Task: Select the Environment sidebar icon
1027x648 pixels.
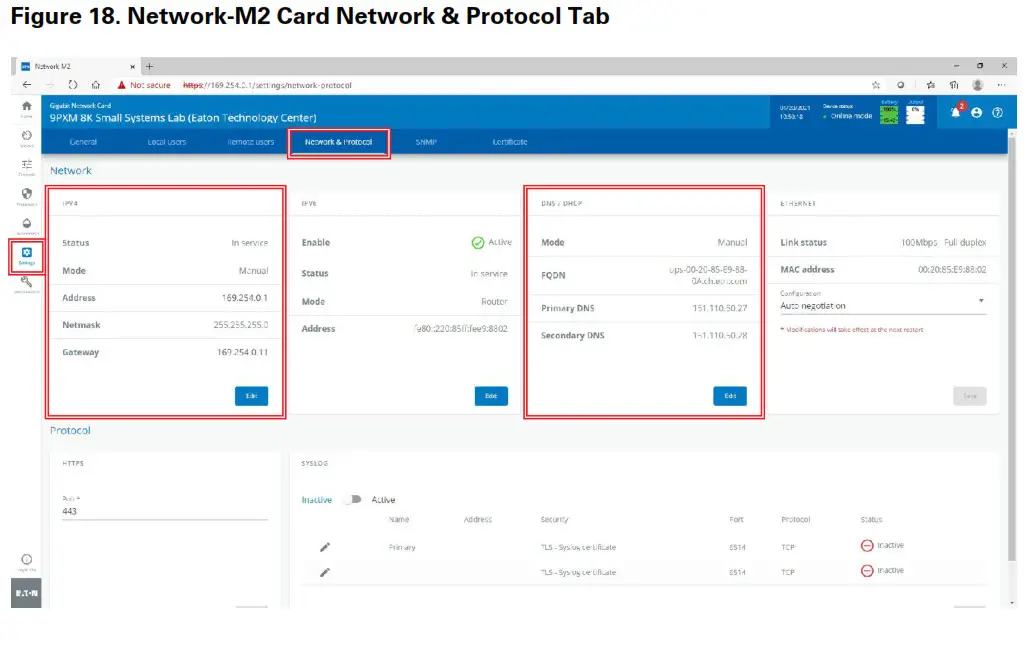Action: coord(26,224)
